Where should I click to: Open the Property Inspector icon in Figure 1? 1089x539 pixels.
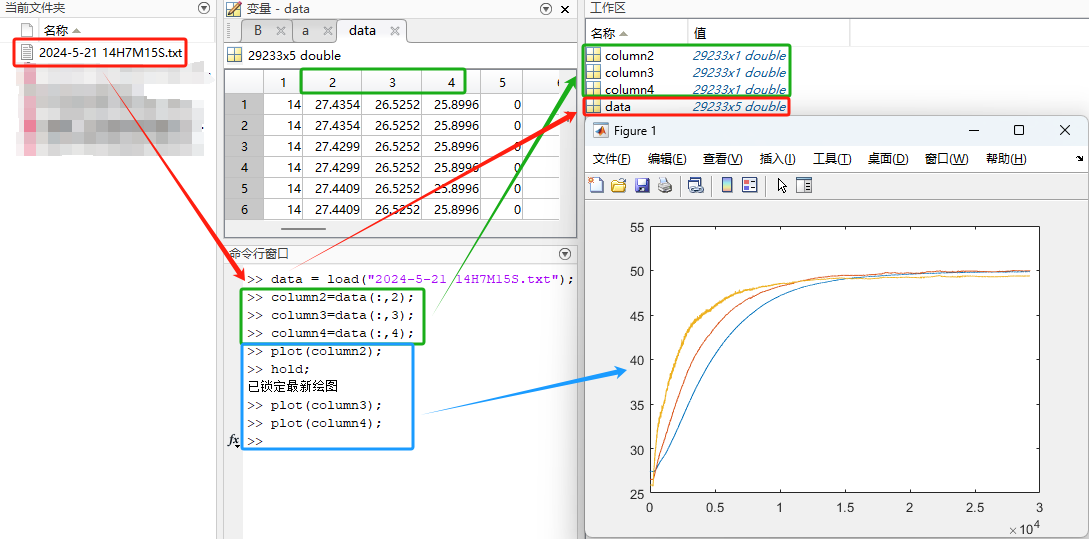click(x=804, y=185)
